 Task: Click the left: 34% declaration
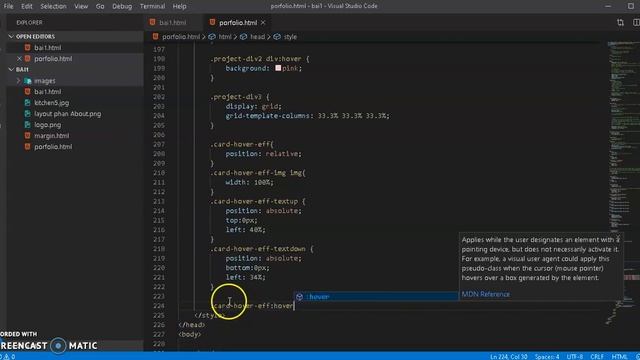click(x=245, y=277)
